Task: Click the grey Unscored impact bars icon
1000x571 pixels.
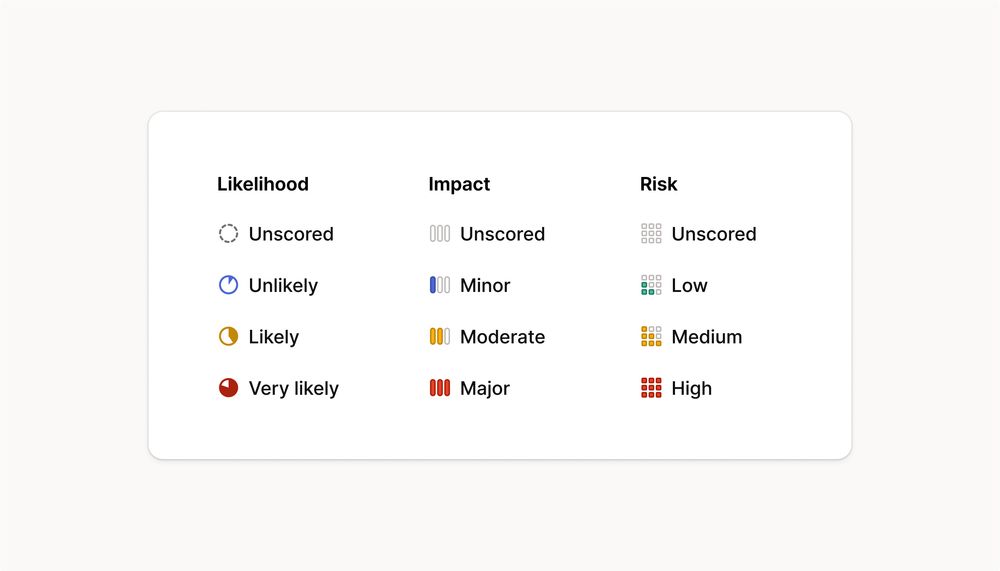Action: (x=439, y=234)
